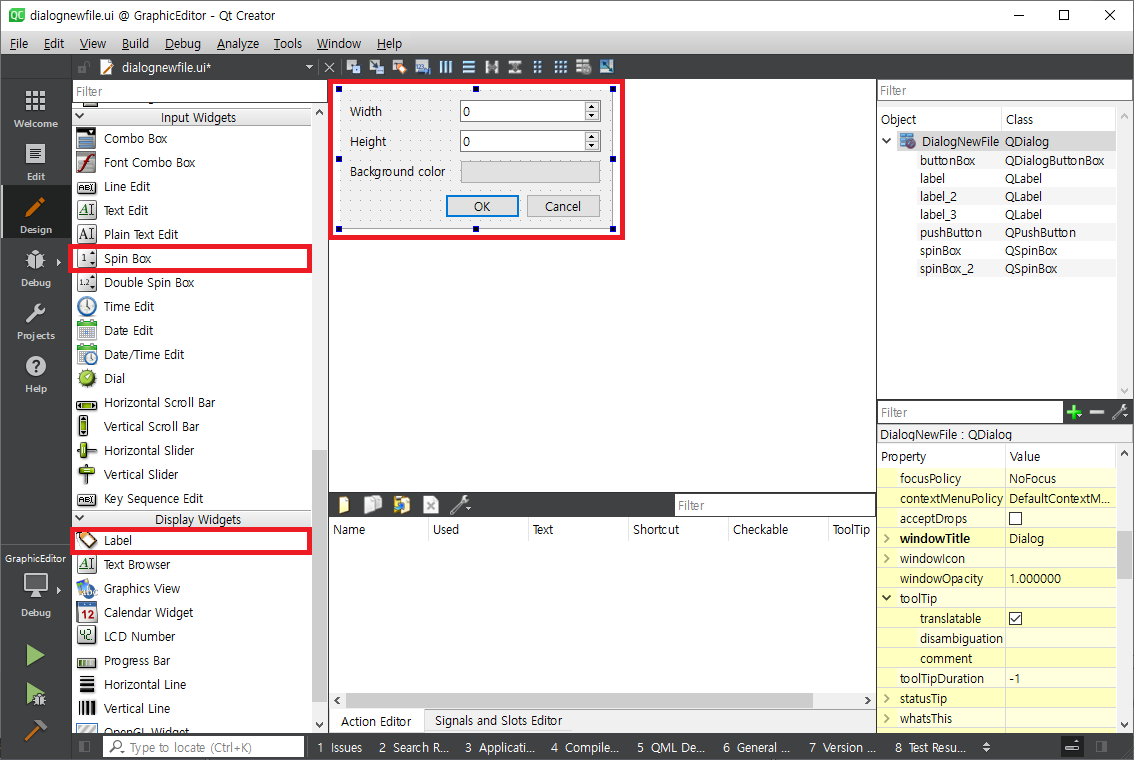Open the Projects mode
Screen dimensions: 1134x760
click(x=35, y=321)
